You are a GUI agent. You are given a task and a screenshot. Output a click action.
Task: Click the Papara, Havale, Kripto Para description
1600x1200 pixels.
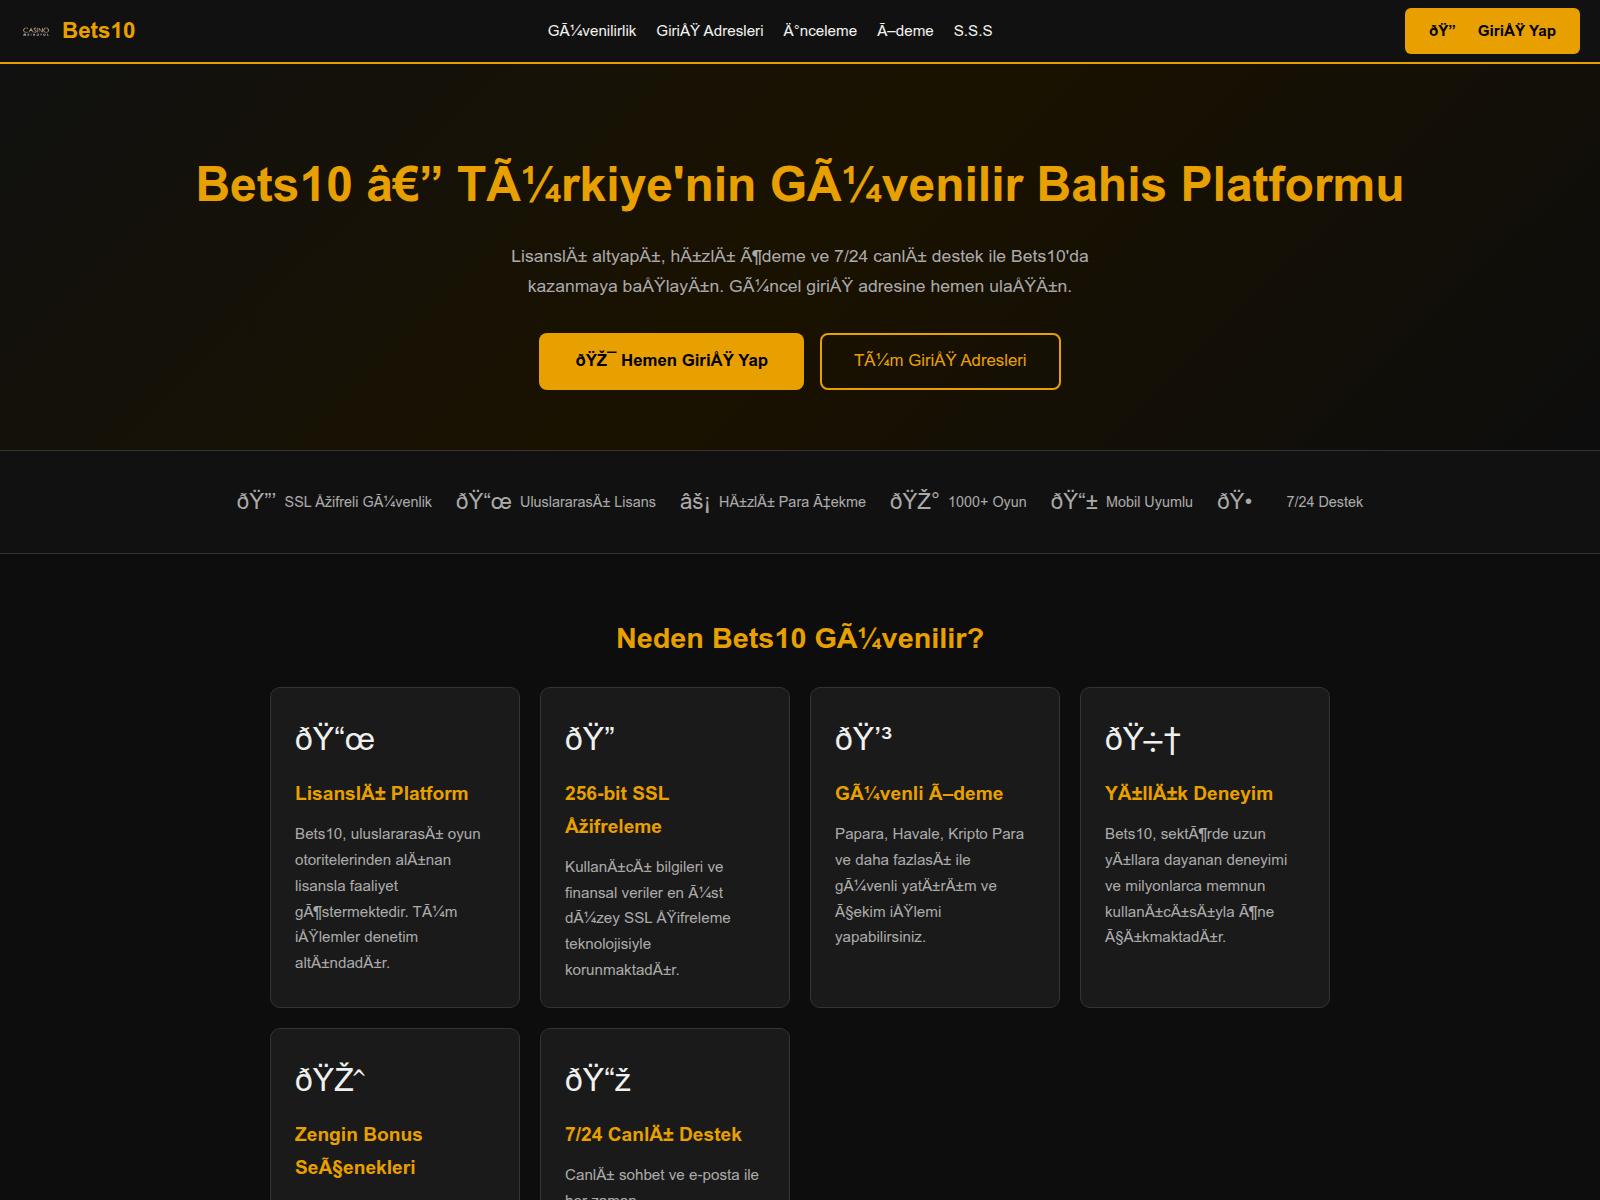tap(929, 885)
